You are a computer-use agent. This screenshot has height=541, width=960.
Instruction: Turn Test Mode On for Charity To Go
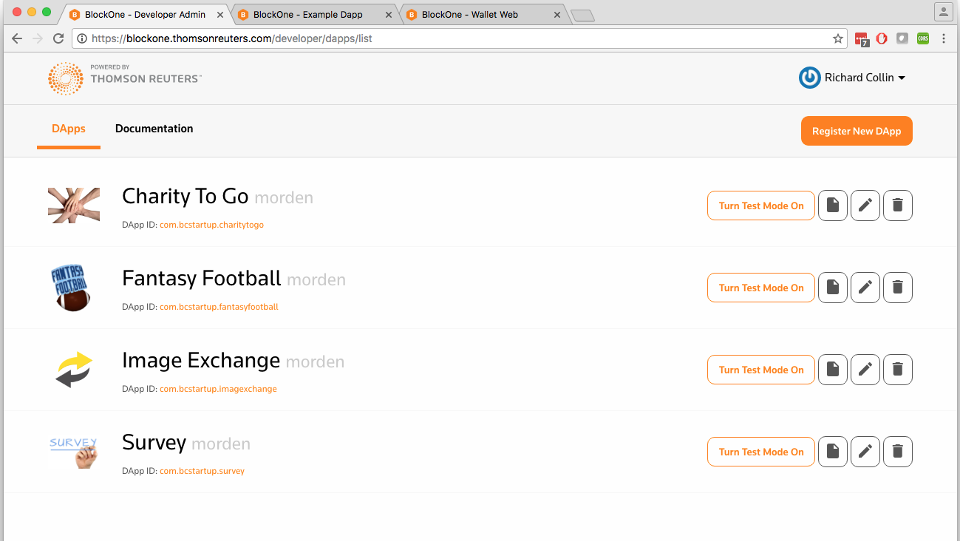pos(761,206)
